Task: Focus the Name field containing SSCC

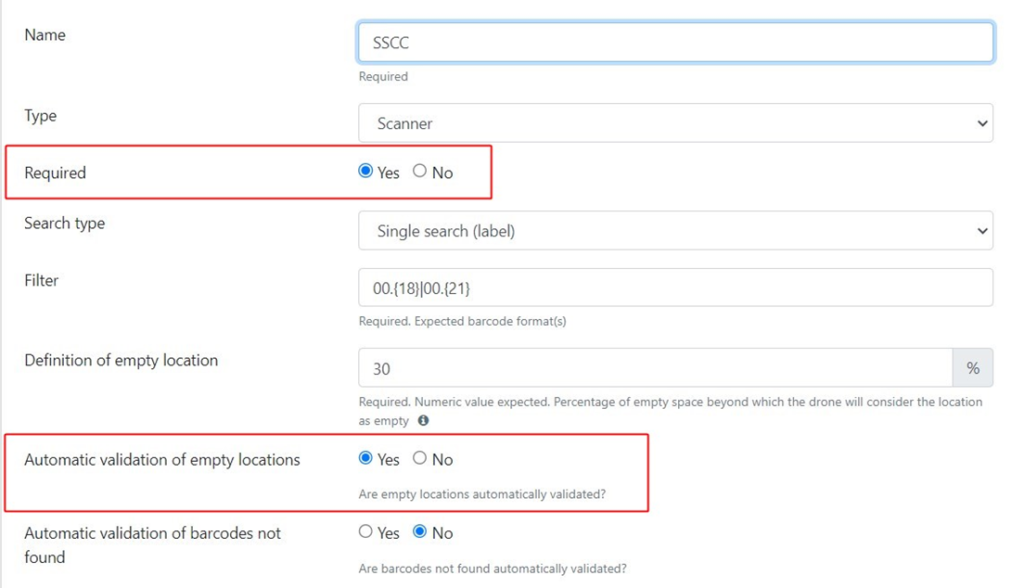Action: (x=675, y=42)
